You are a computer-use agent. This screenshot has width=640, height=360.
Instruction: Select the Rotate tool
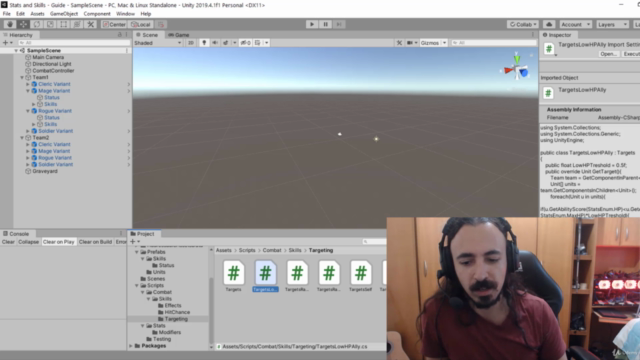(x=37, y=24)
